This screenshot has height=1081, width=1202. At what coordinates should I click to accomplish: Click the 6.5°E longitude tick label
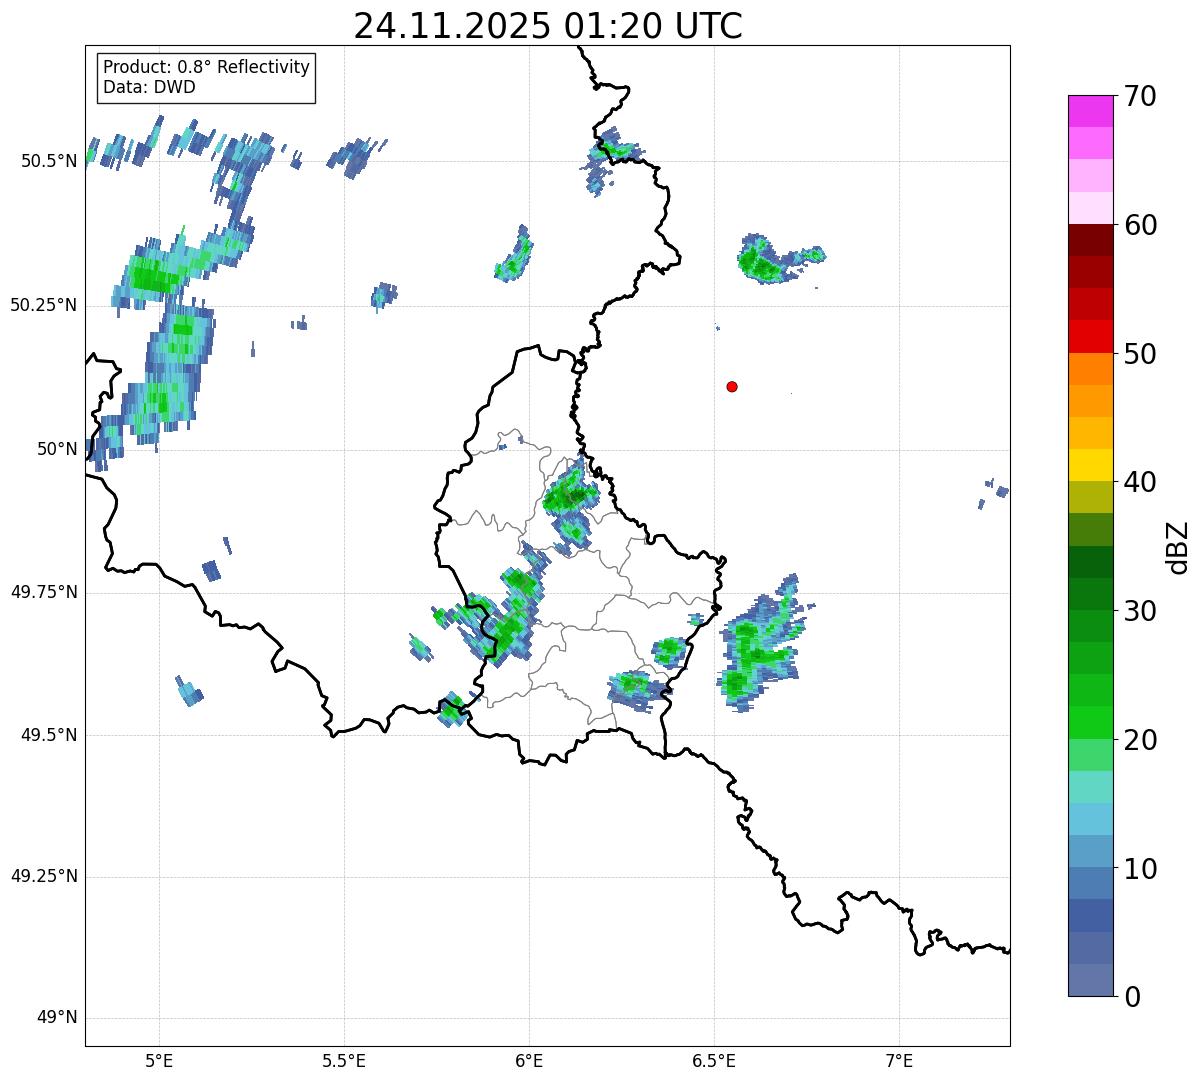click(714, 1060)
